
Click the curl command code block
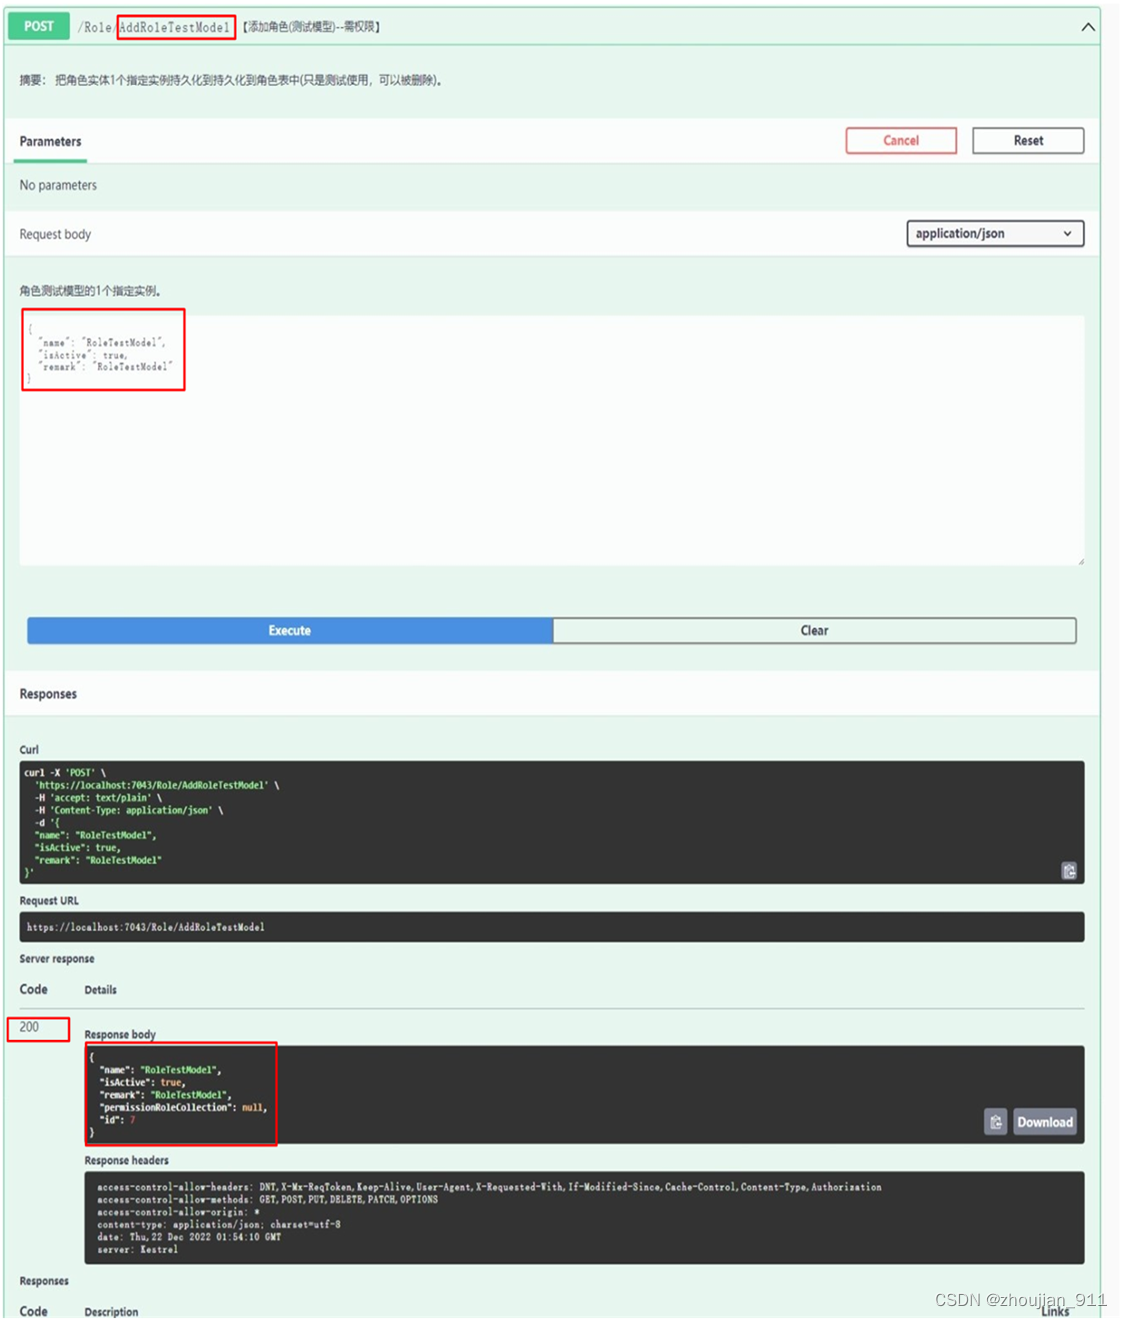552,822
